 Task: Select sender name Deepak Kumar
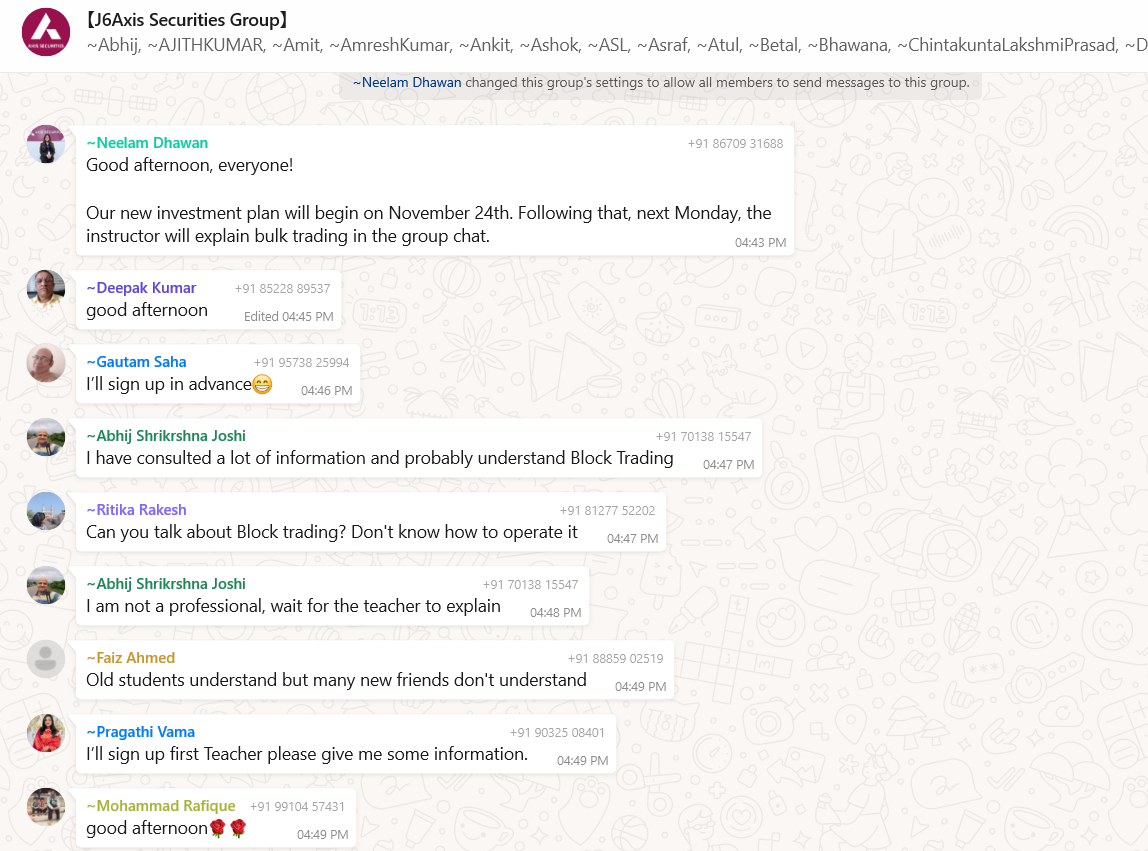tap(141, 288)
